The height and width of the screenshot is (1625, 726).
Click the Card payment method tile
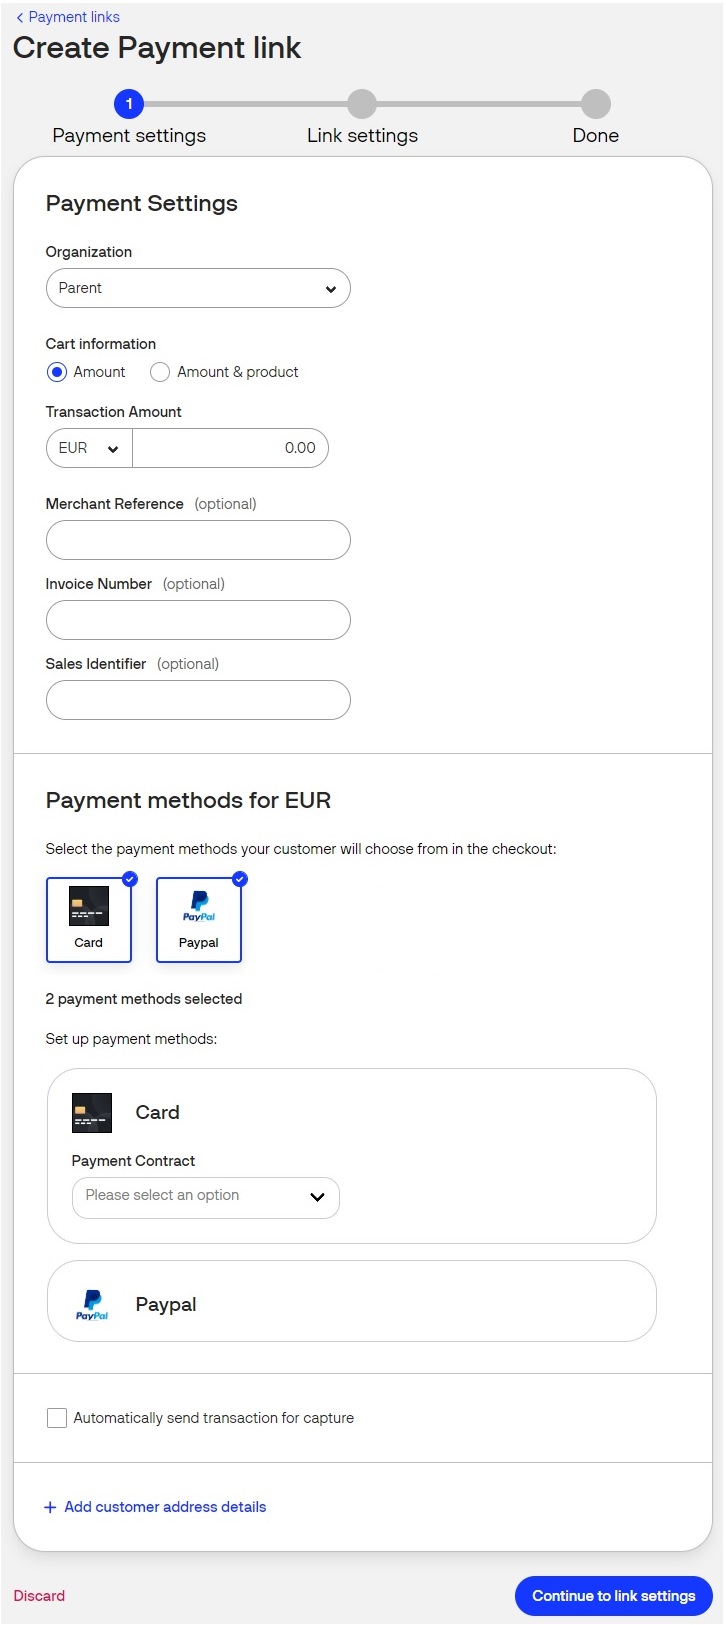(89, 918)
